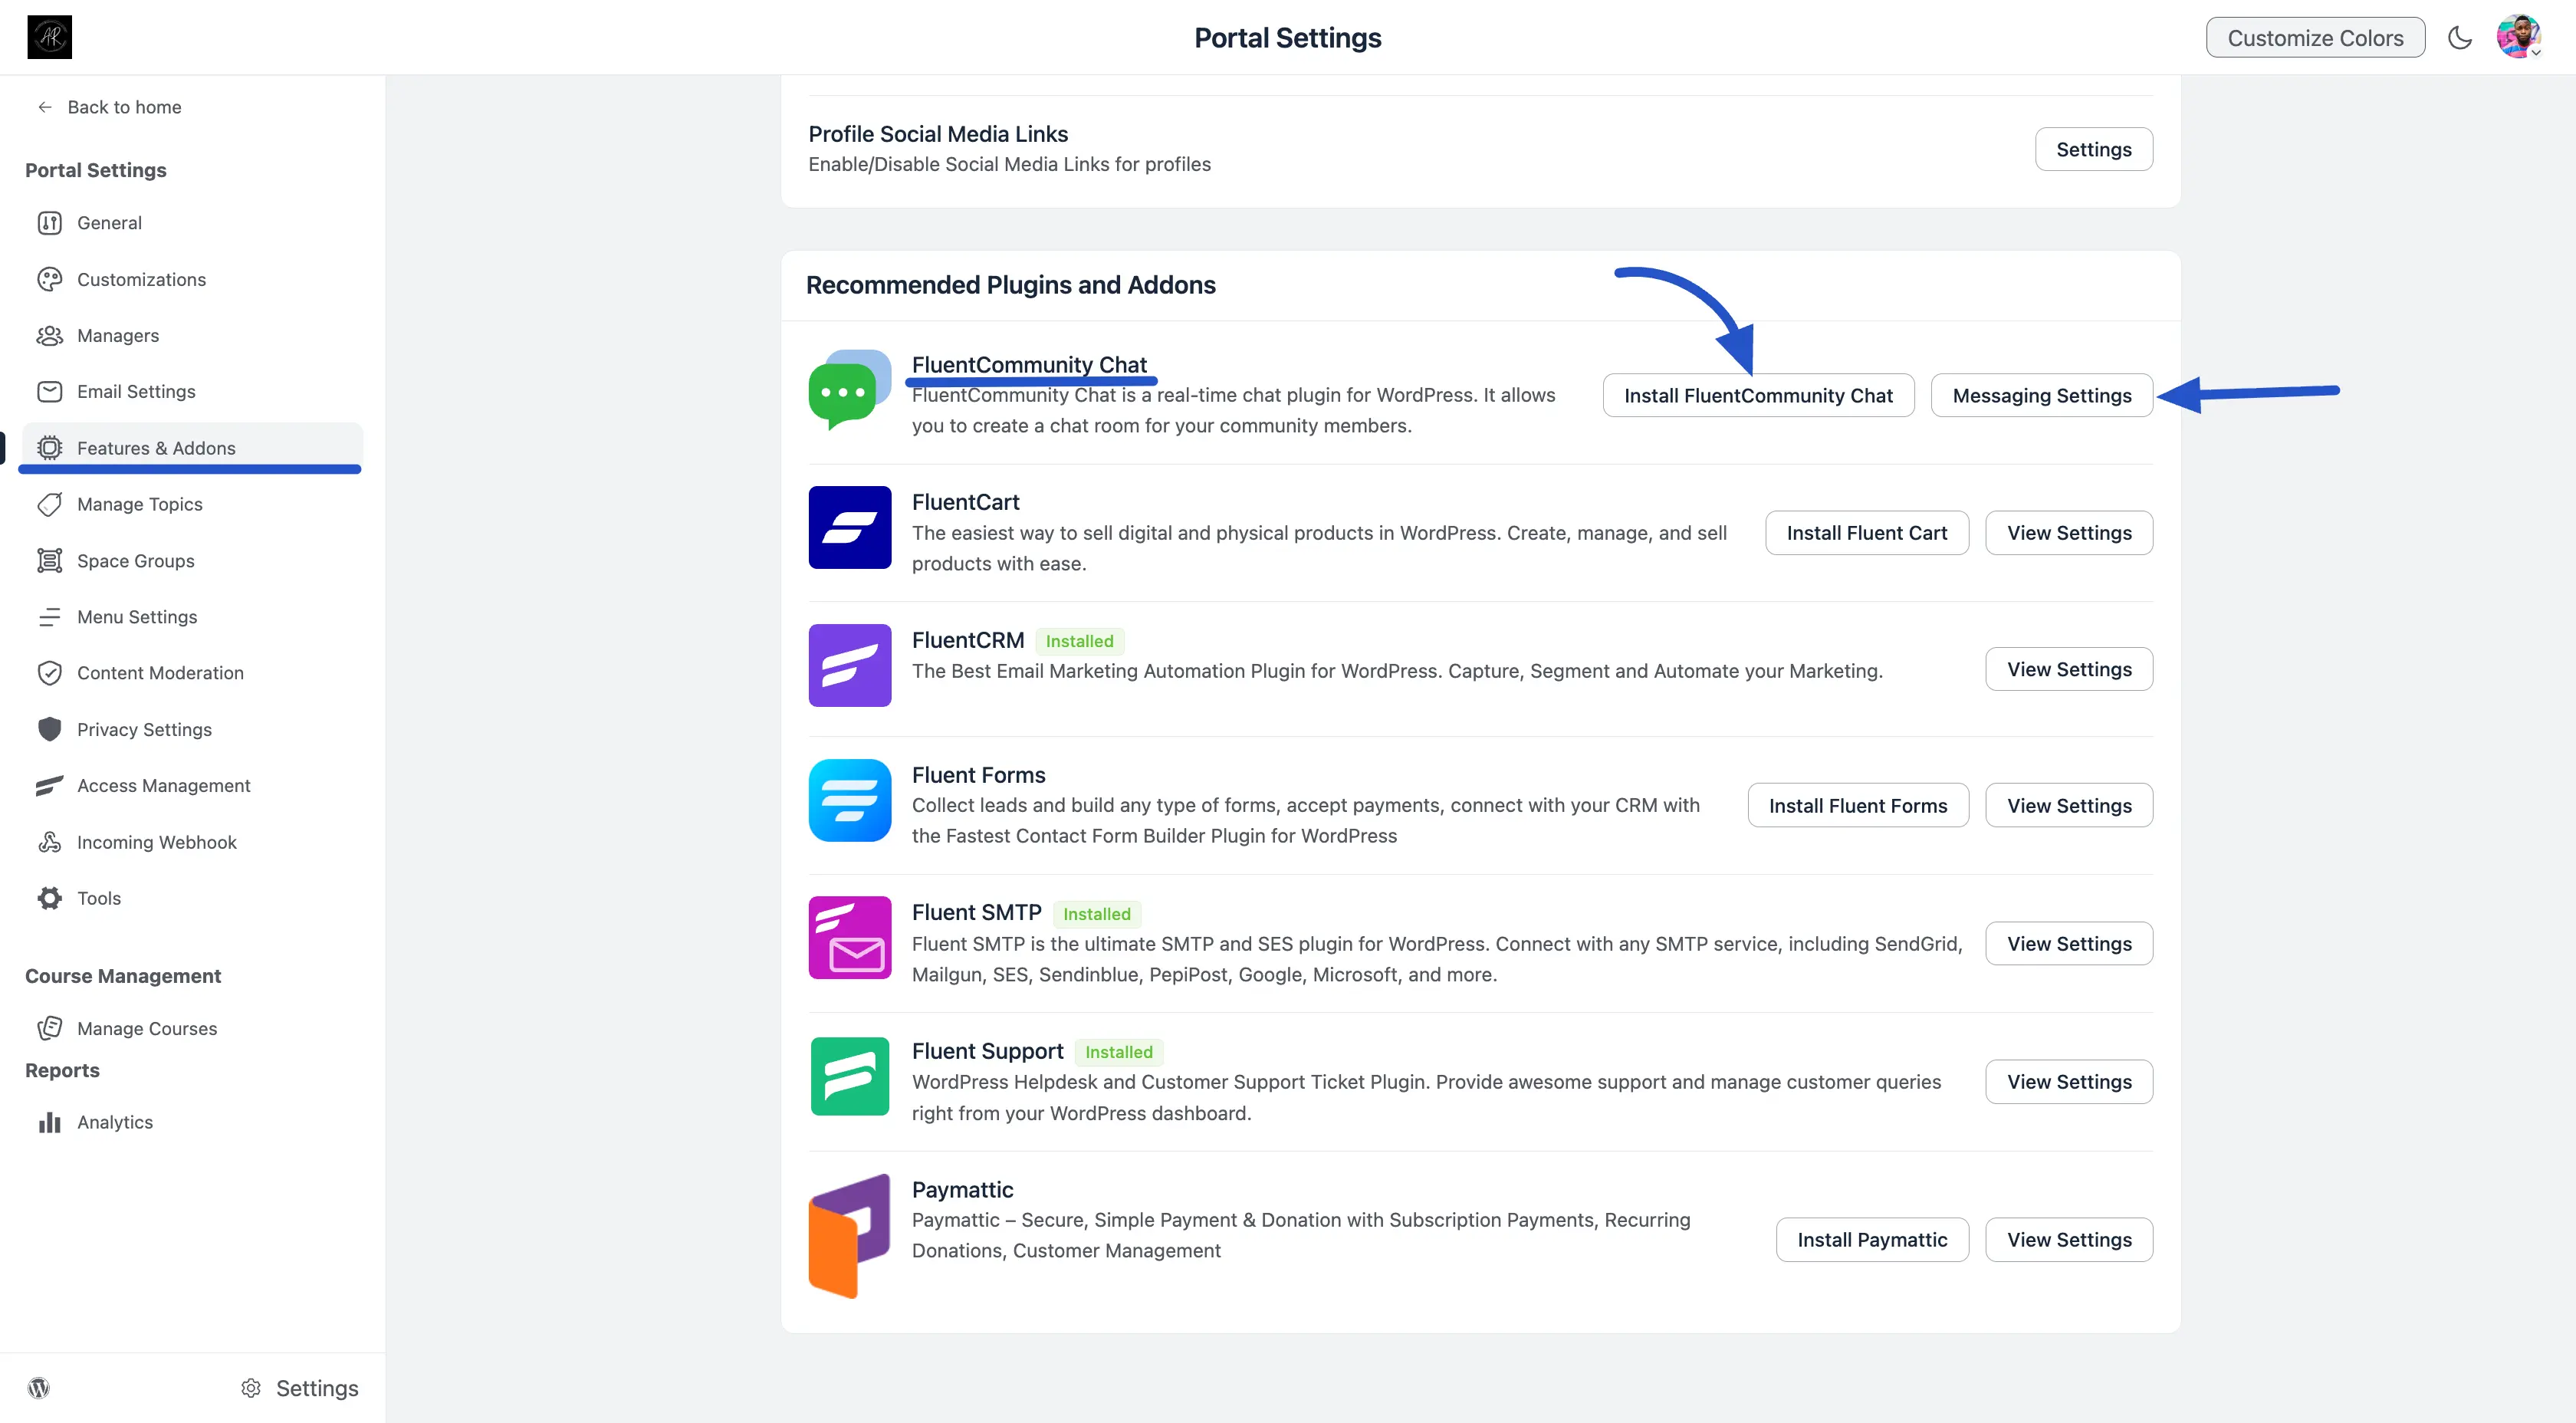
Task: Click the Installed badge next to Fluent Support
Action: (1119, 1051)
